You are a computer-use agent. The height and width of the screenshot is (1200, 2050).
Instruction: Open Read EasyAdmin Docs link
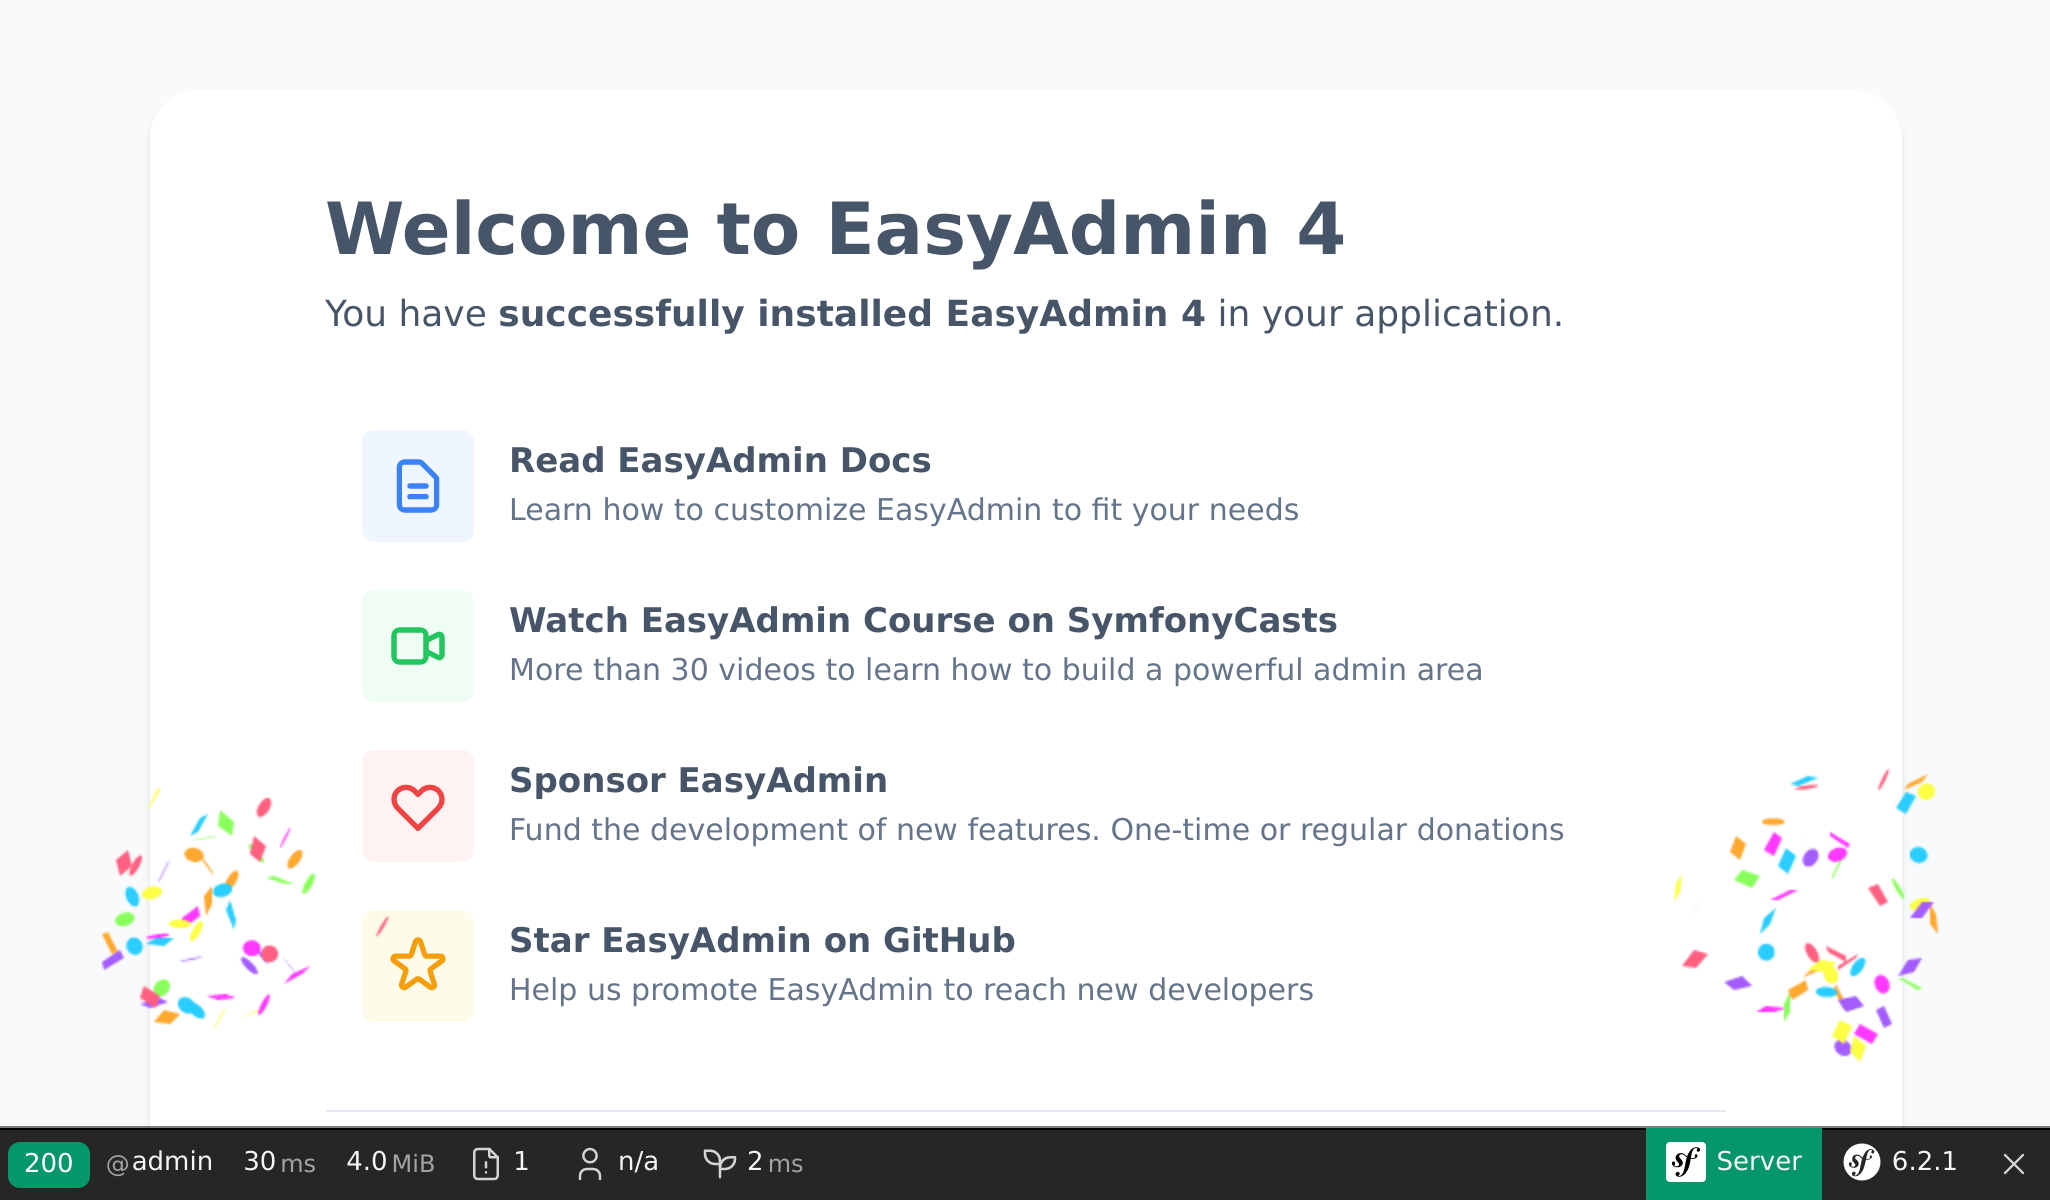[x=720, y=460]
